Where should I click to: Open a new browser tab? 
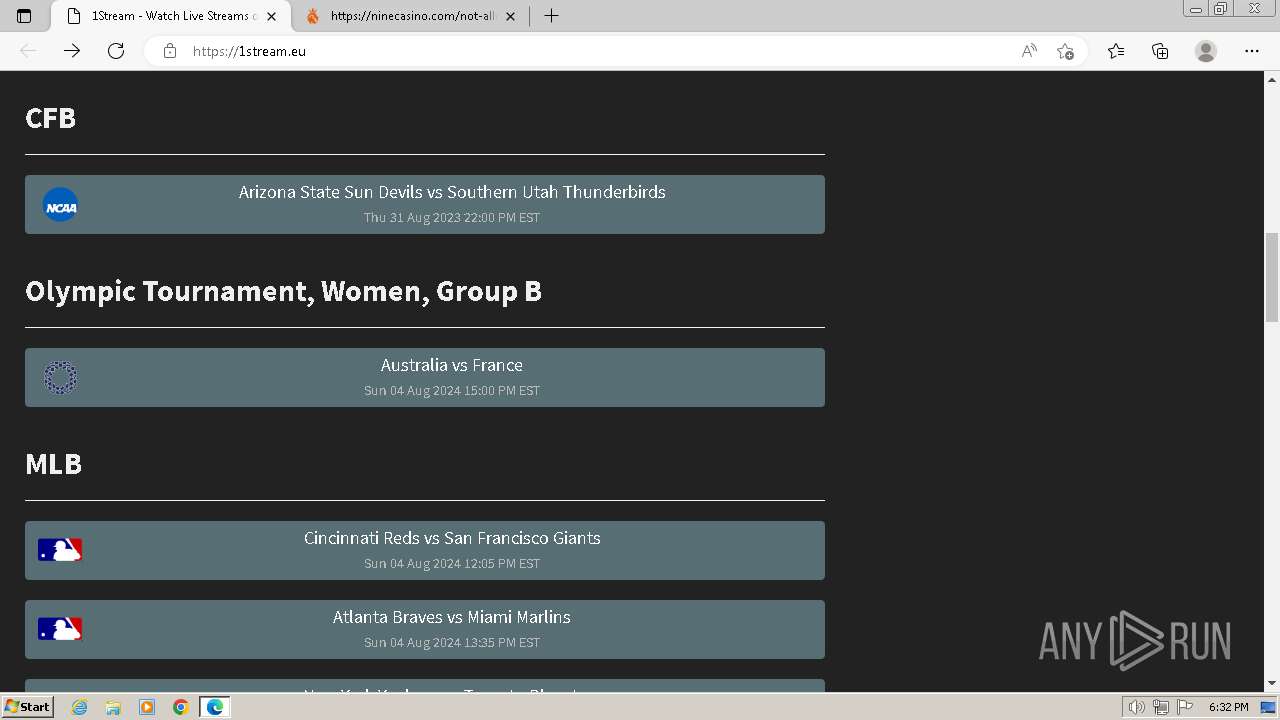pos(551,16)
